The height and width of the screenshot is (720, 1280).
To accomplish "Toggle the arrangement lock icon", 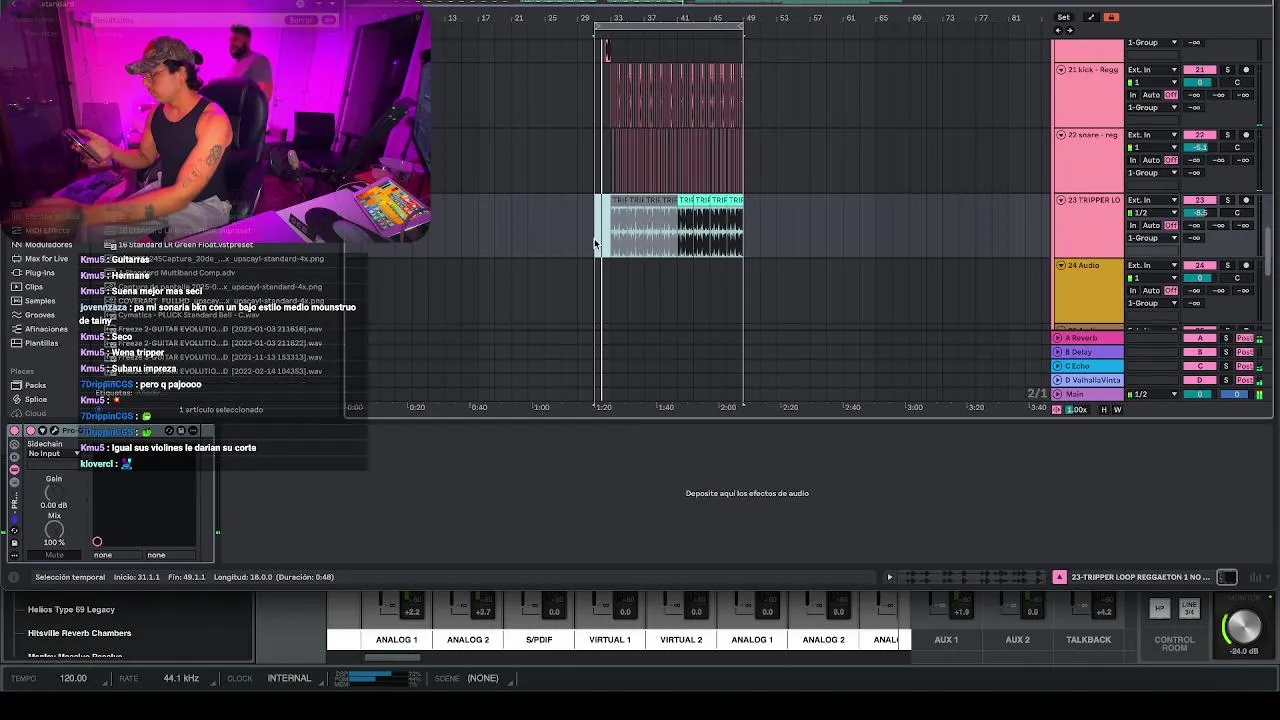I will [1110, 17].
